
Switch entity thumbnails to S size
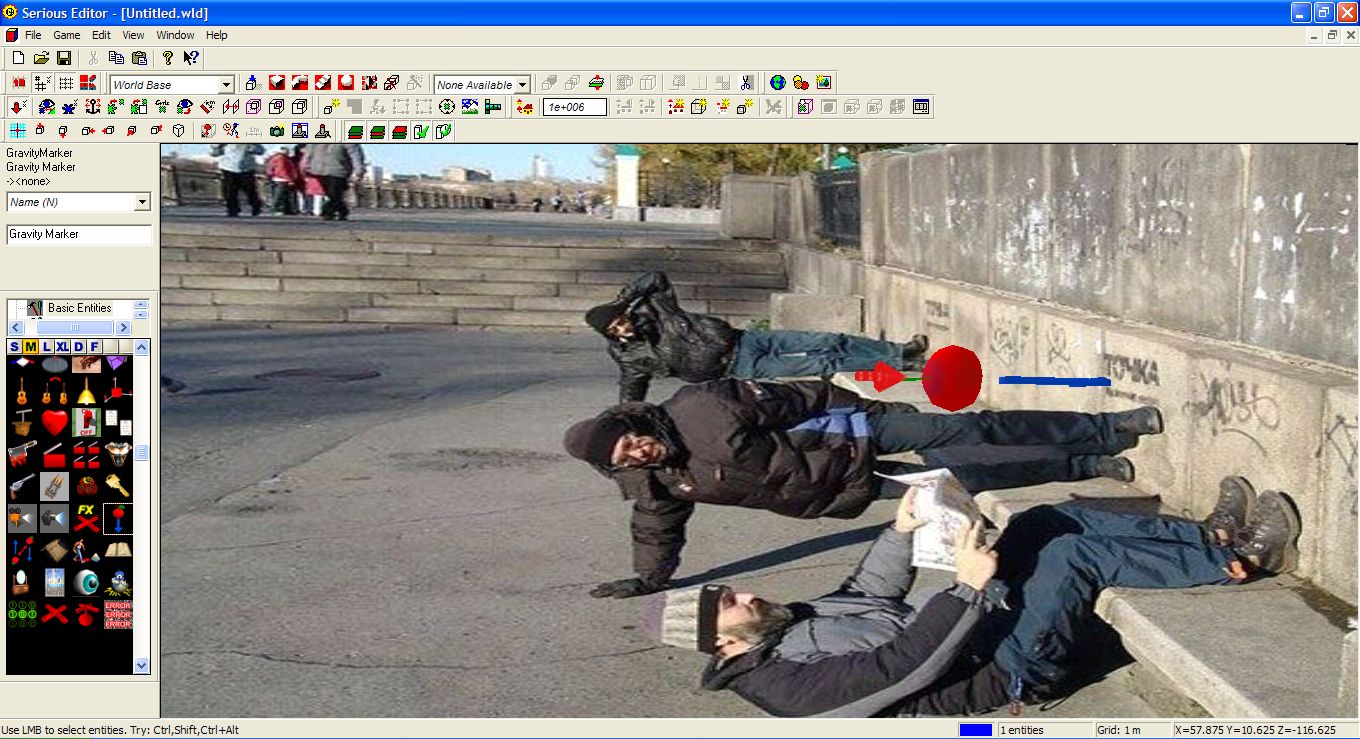tap(14, 347)
